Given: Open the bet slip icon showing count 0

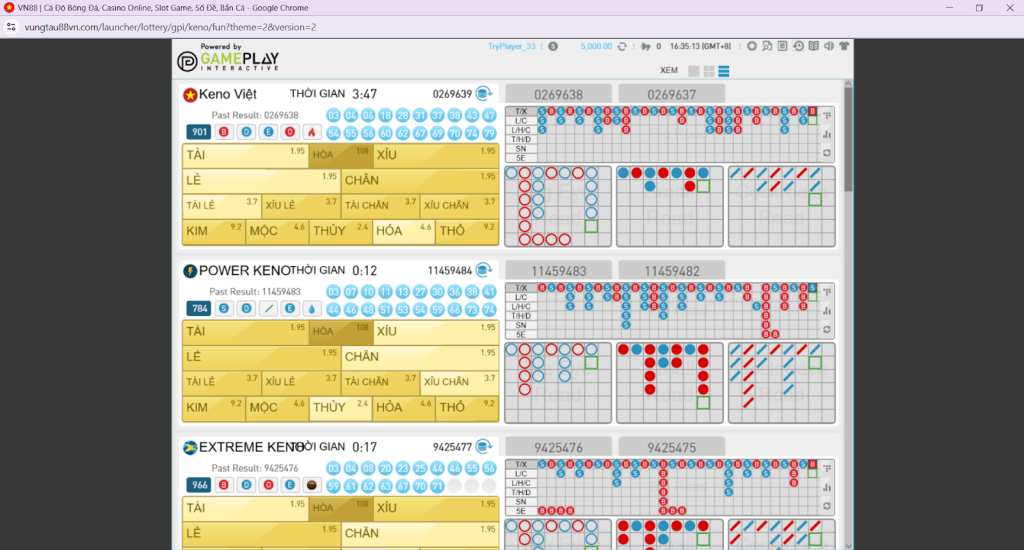Looking at the screenshot, I should pyautogui.click(x=646, y=46).
